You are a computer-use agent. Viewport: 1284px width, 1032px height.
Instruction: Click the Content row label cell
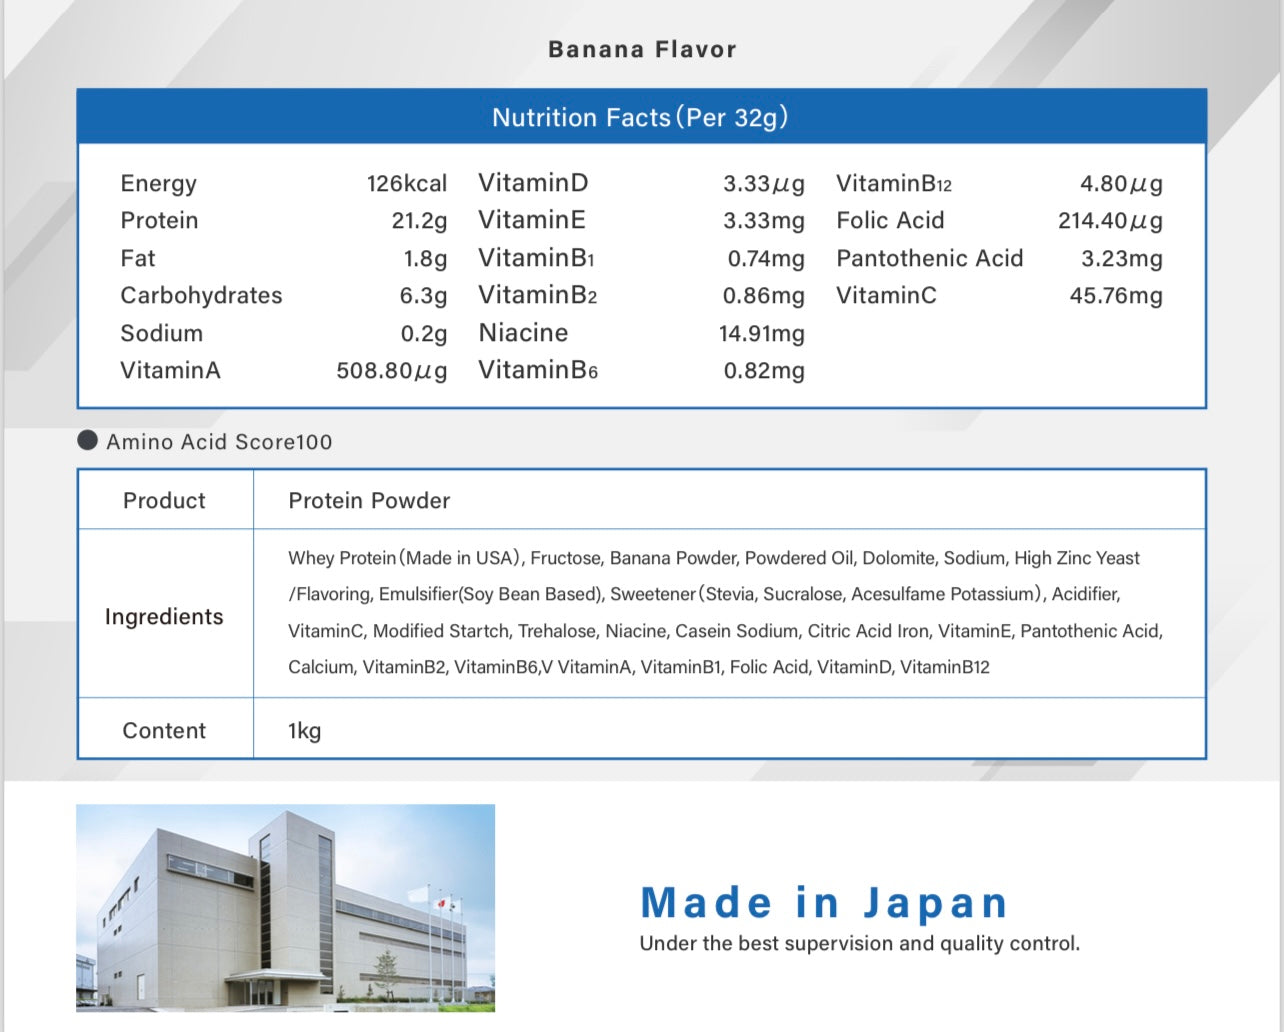click(164, 731)
